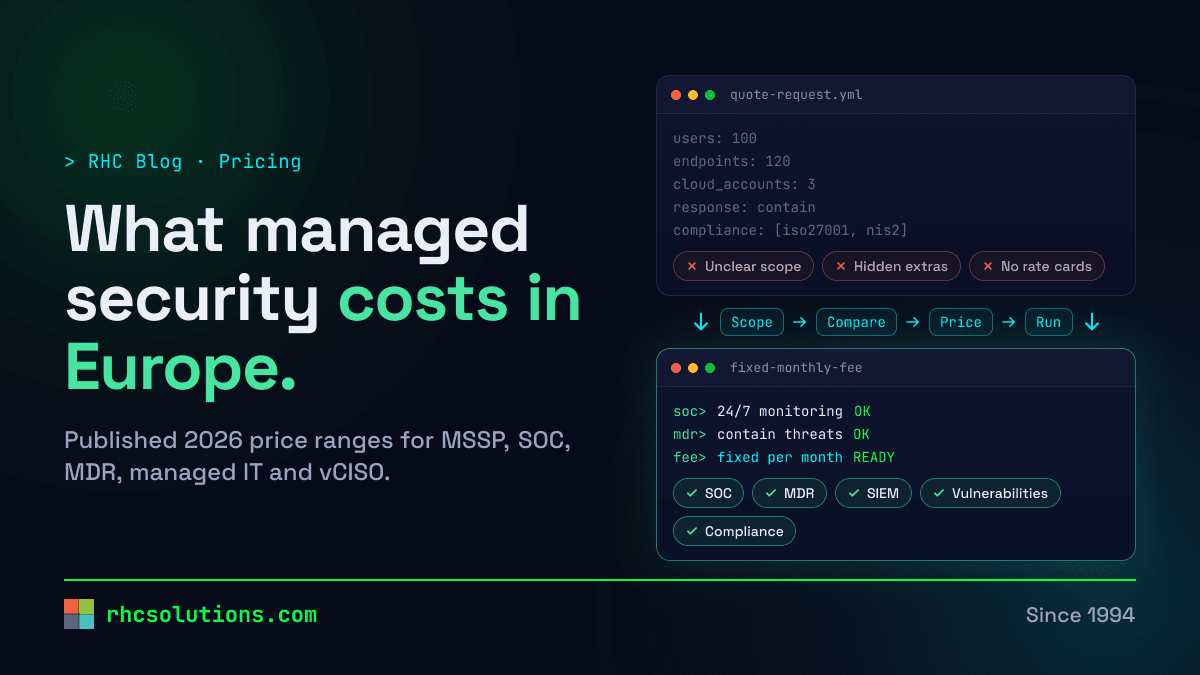Screen dimensions: 1200x675
Task: Click the red dot in quote-request.yml window
Action: 676,95
